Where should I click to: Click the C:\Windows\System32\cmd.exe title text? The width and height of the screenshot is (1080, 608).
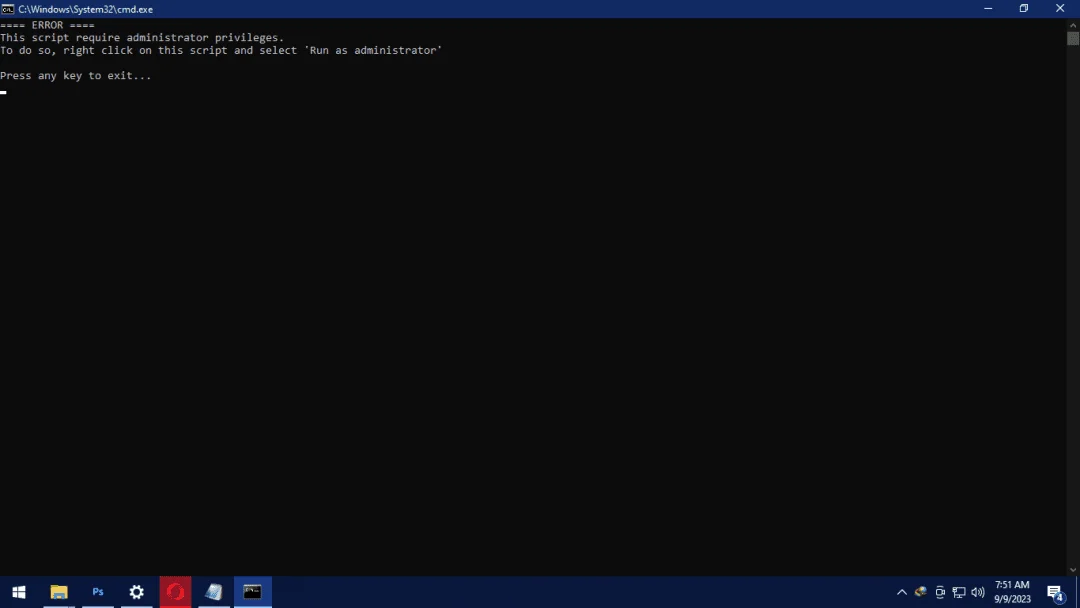(85, 9)
